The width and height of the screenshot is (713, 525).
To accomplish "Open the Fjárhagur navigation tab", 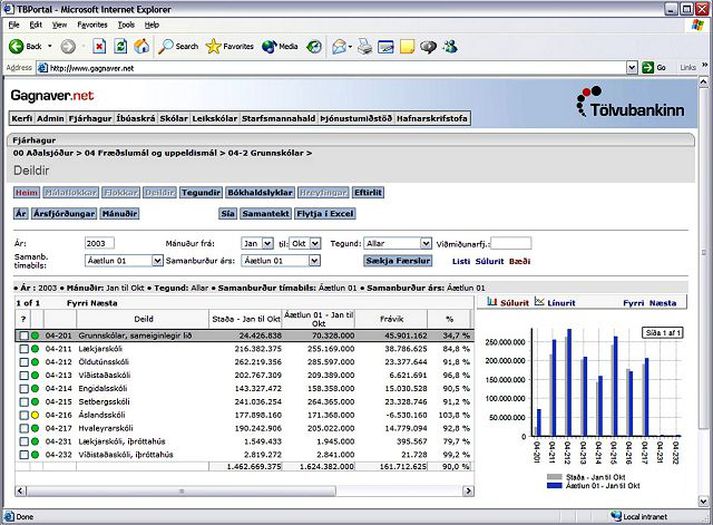I will tap(90, 119).
